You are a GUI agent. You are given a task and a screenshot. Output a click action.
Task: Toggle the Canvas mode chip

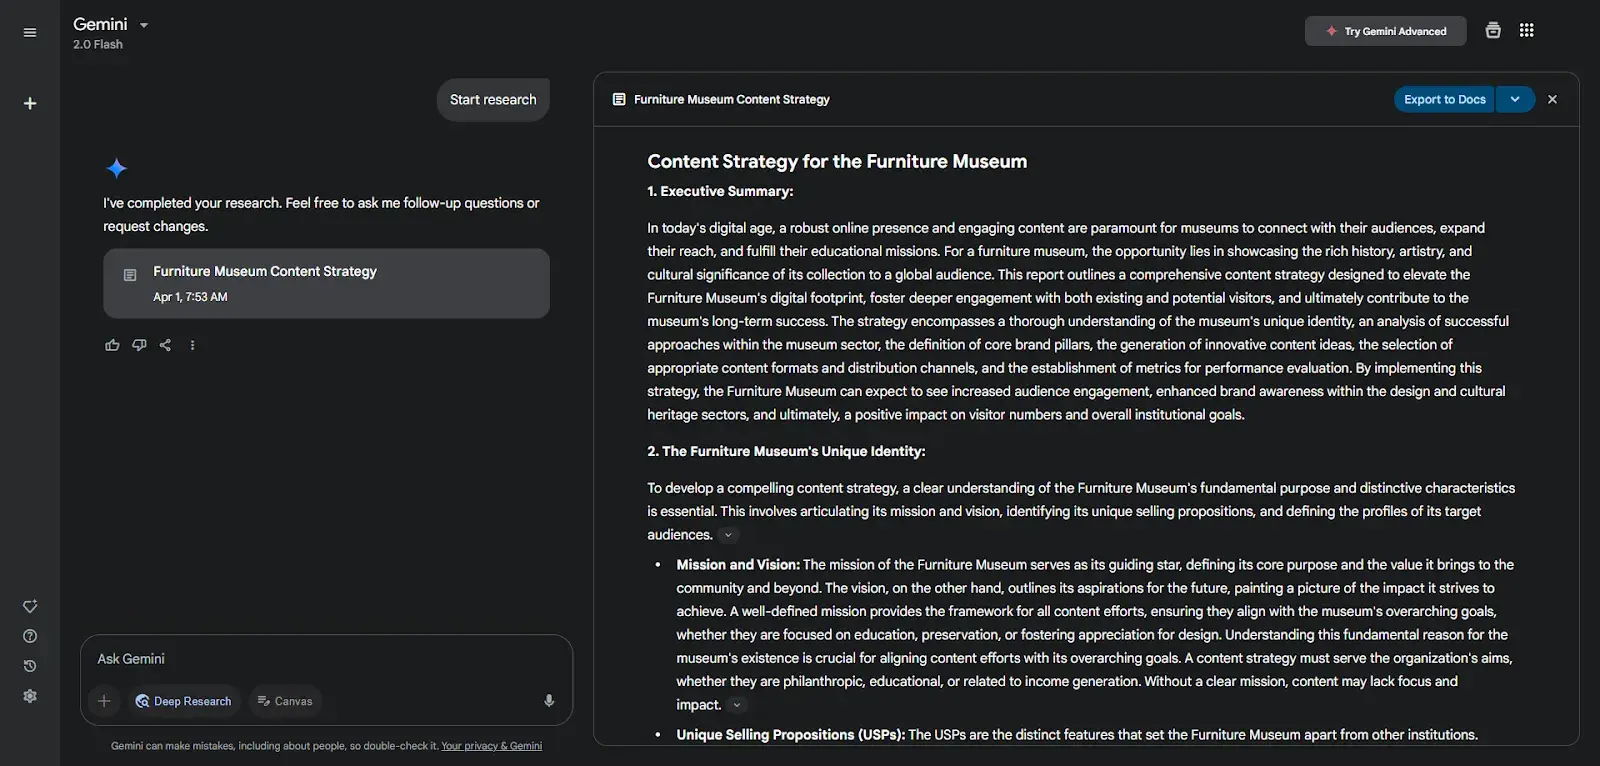tap(285, 701)
